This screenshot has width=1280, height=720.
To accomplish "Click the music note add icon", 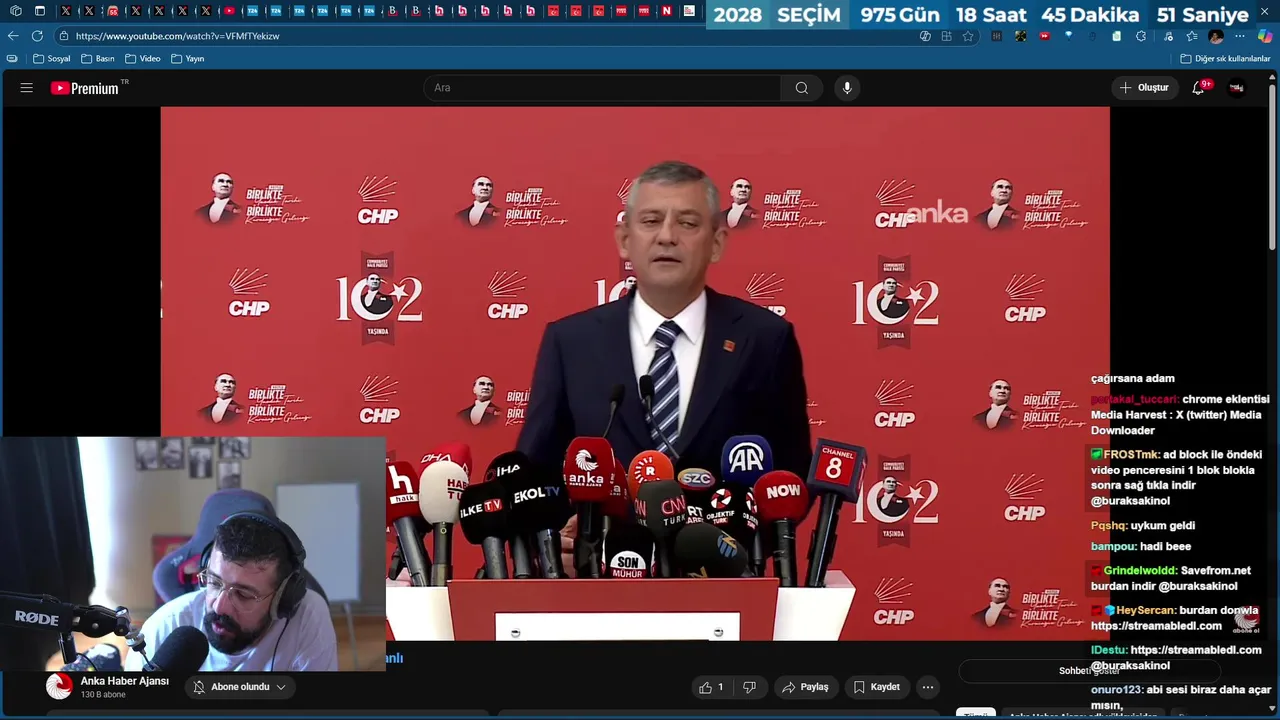I will tap(1168, 36).
